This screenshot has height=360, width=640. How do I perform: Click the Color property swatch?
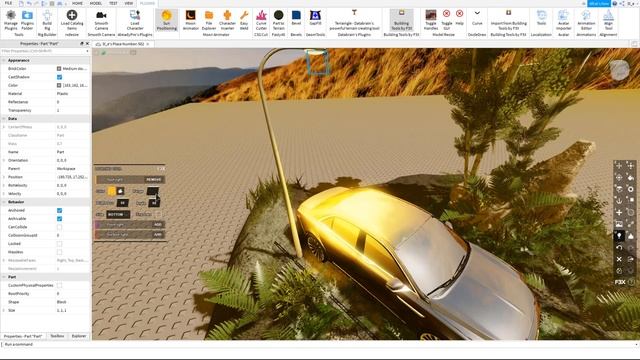click(59, 85)
